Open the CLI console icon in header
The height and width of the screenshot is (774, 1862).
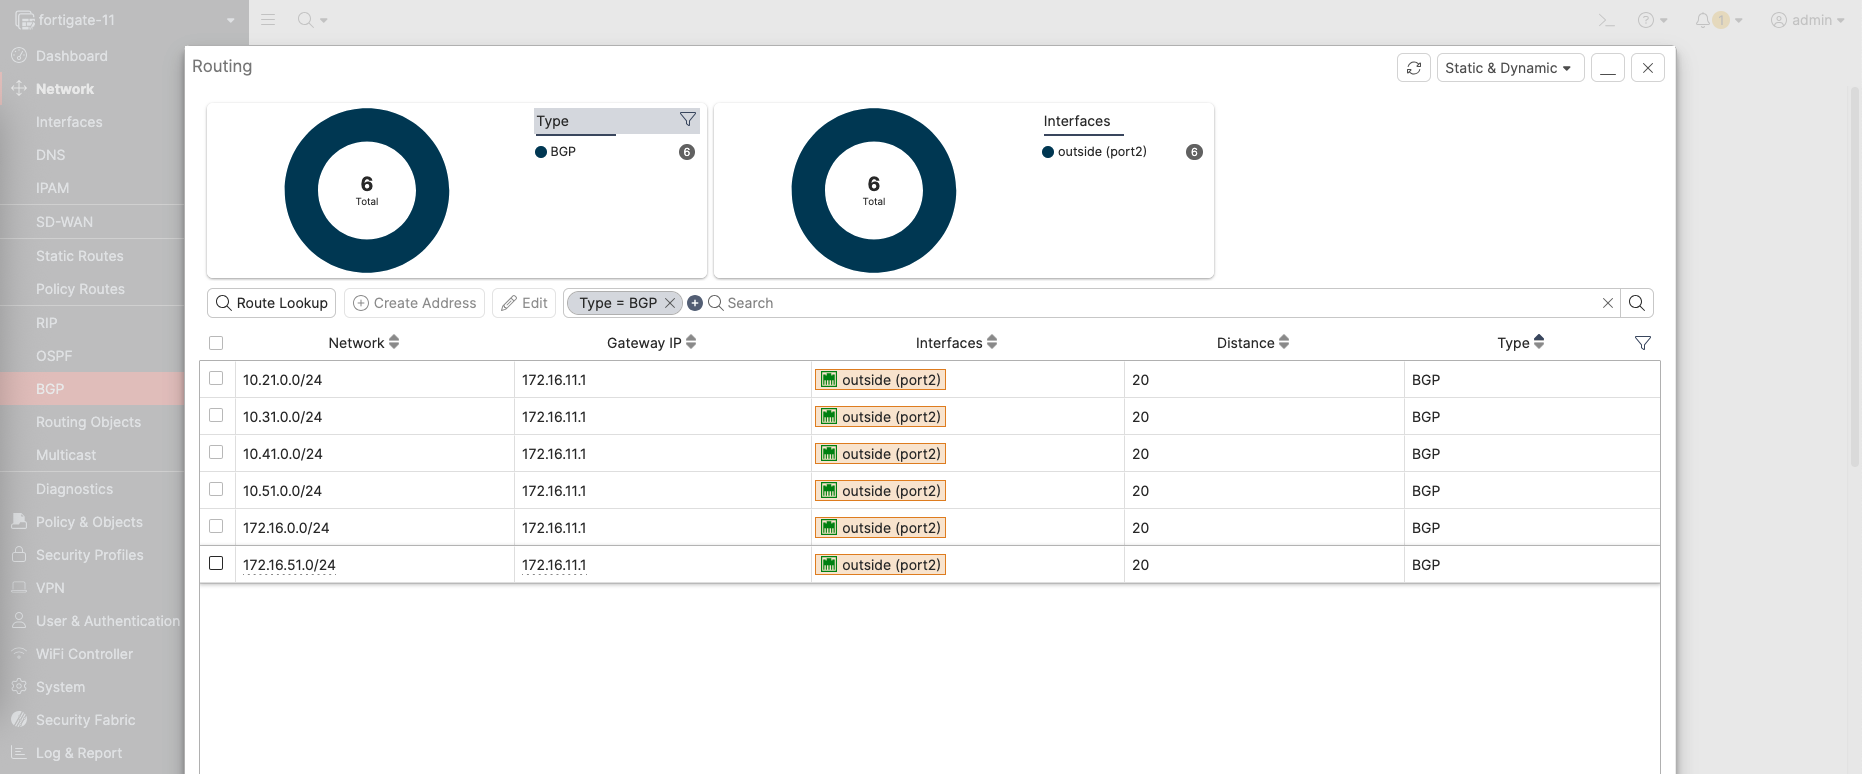[x=1606, y=20]
